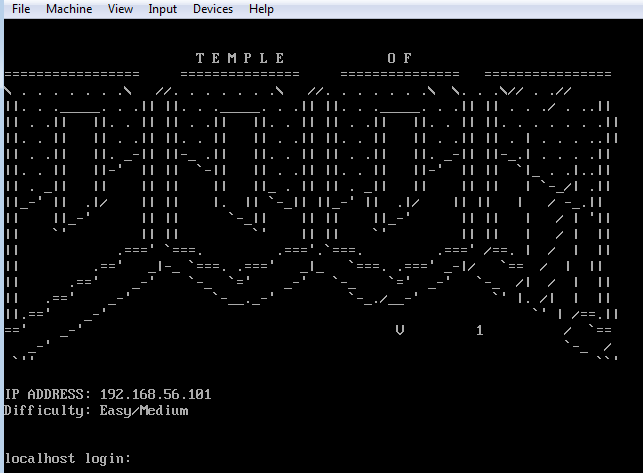This screenshot has width=643, height=473.
Task: Click the first equals-sign separator segment
Action: (x=72, y=74)
